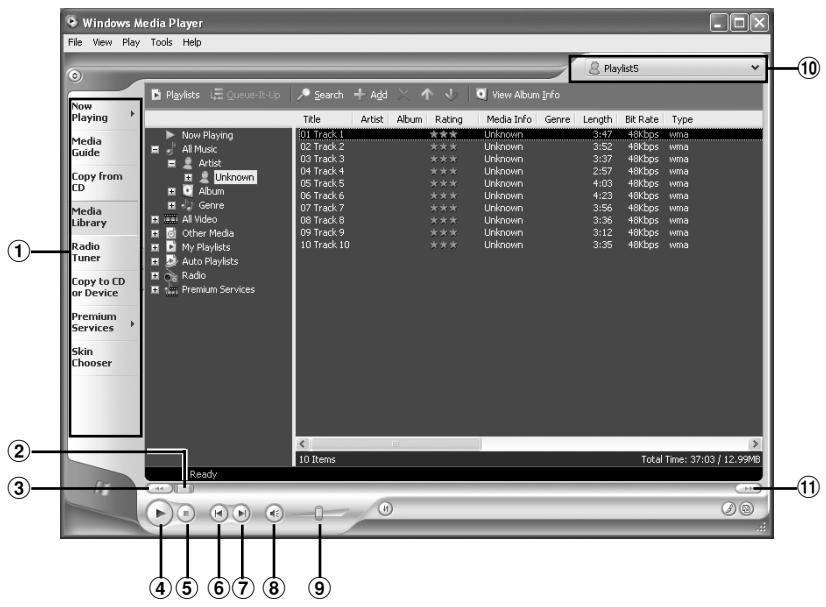Open the Skin Chooser tab
The image size is (826, 607).
click(104, 357)
